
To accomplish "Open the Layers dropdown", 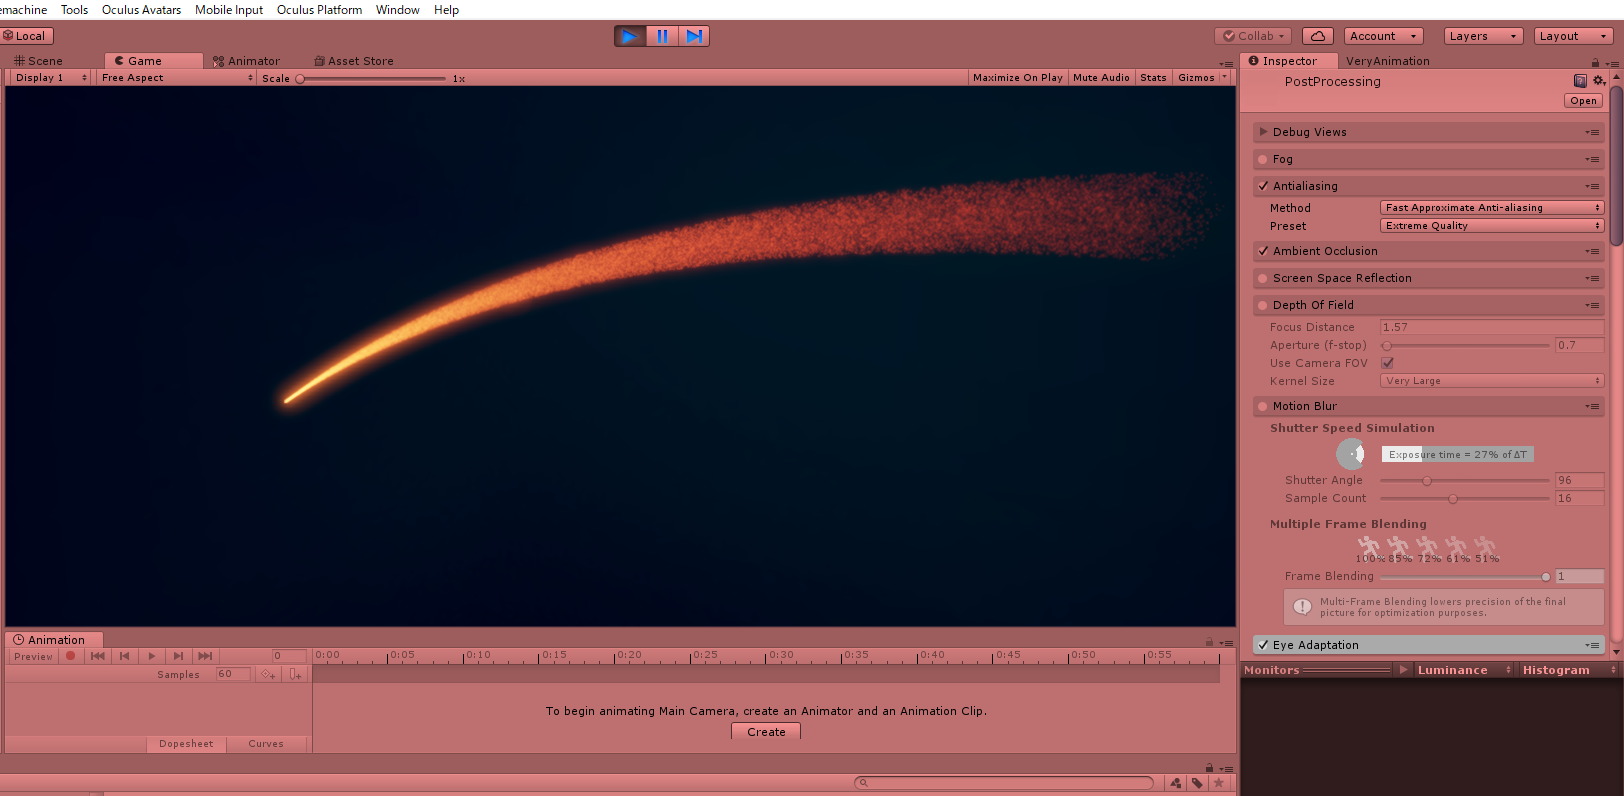I will tap(1484, 36).
